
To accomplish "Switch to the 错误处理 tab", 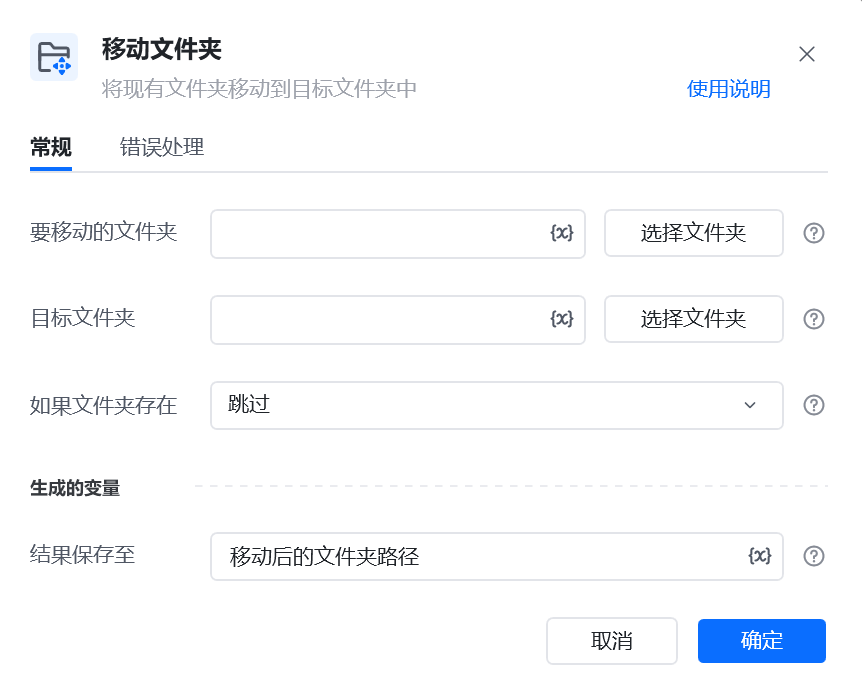I will click(x=162, y=147).
